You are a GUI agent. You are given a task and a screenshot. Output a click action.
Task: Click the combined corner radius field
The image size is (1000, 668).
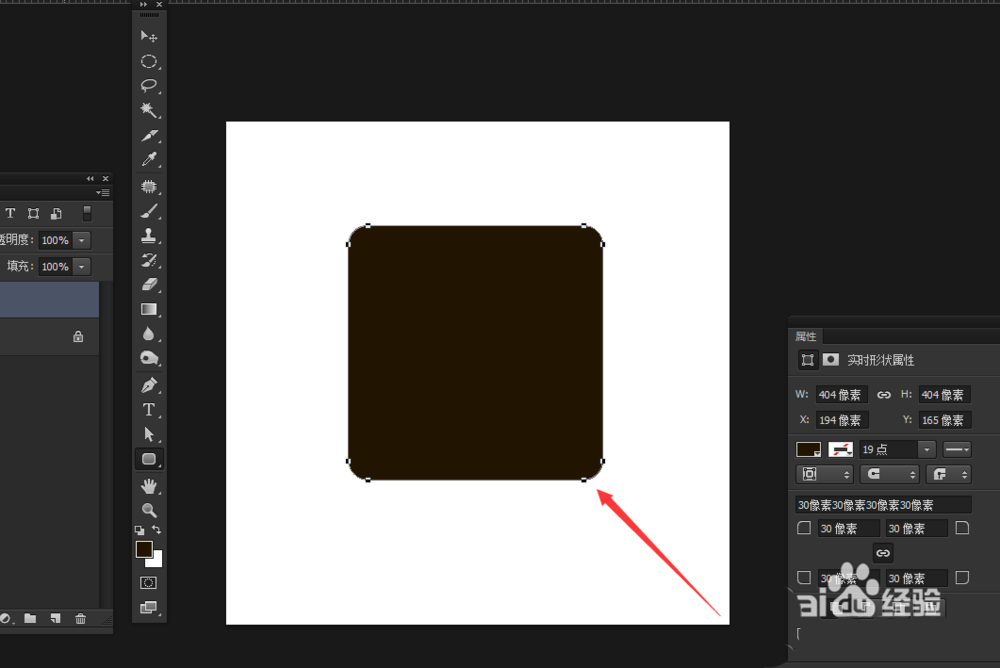point(883,505)
